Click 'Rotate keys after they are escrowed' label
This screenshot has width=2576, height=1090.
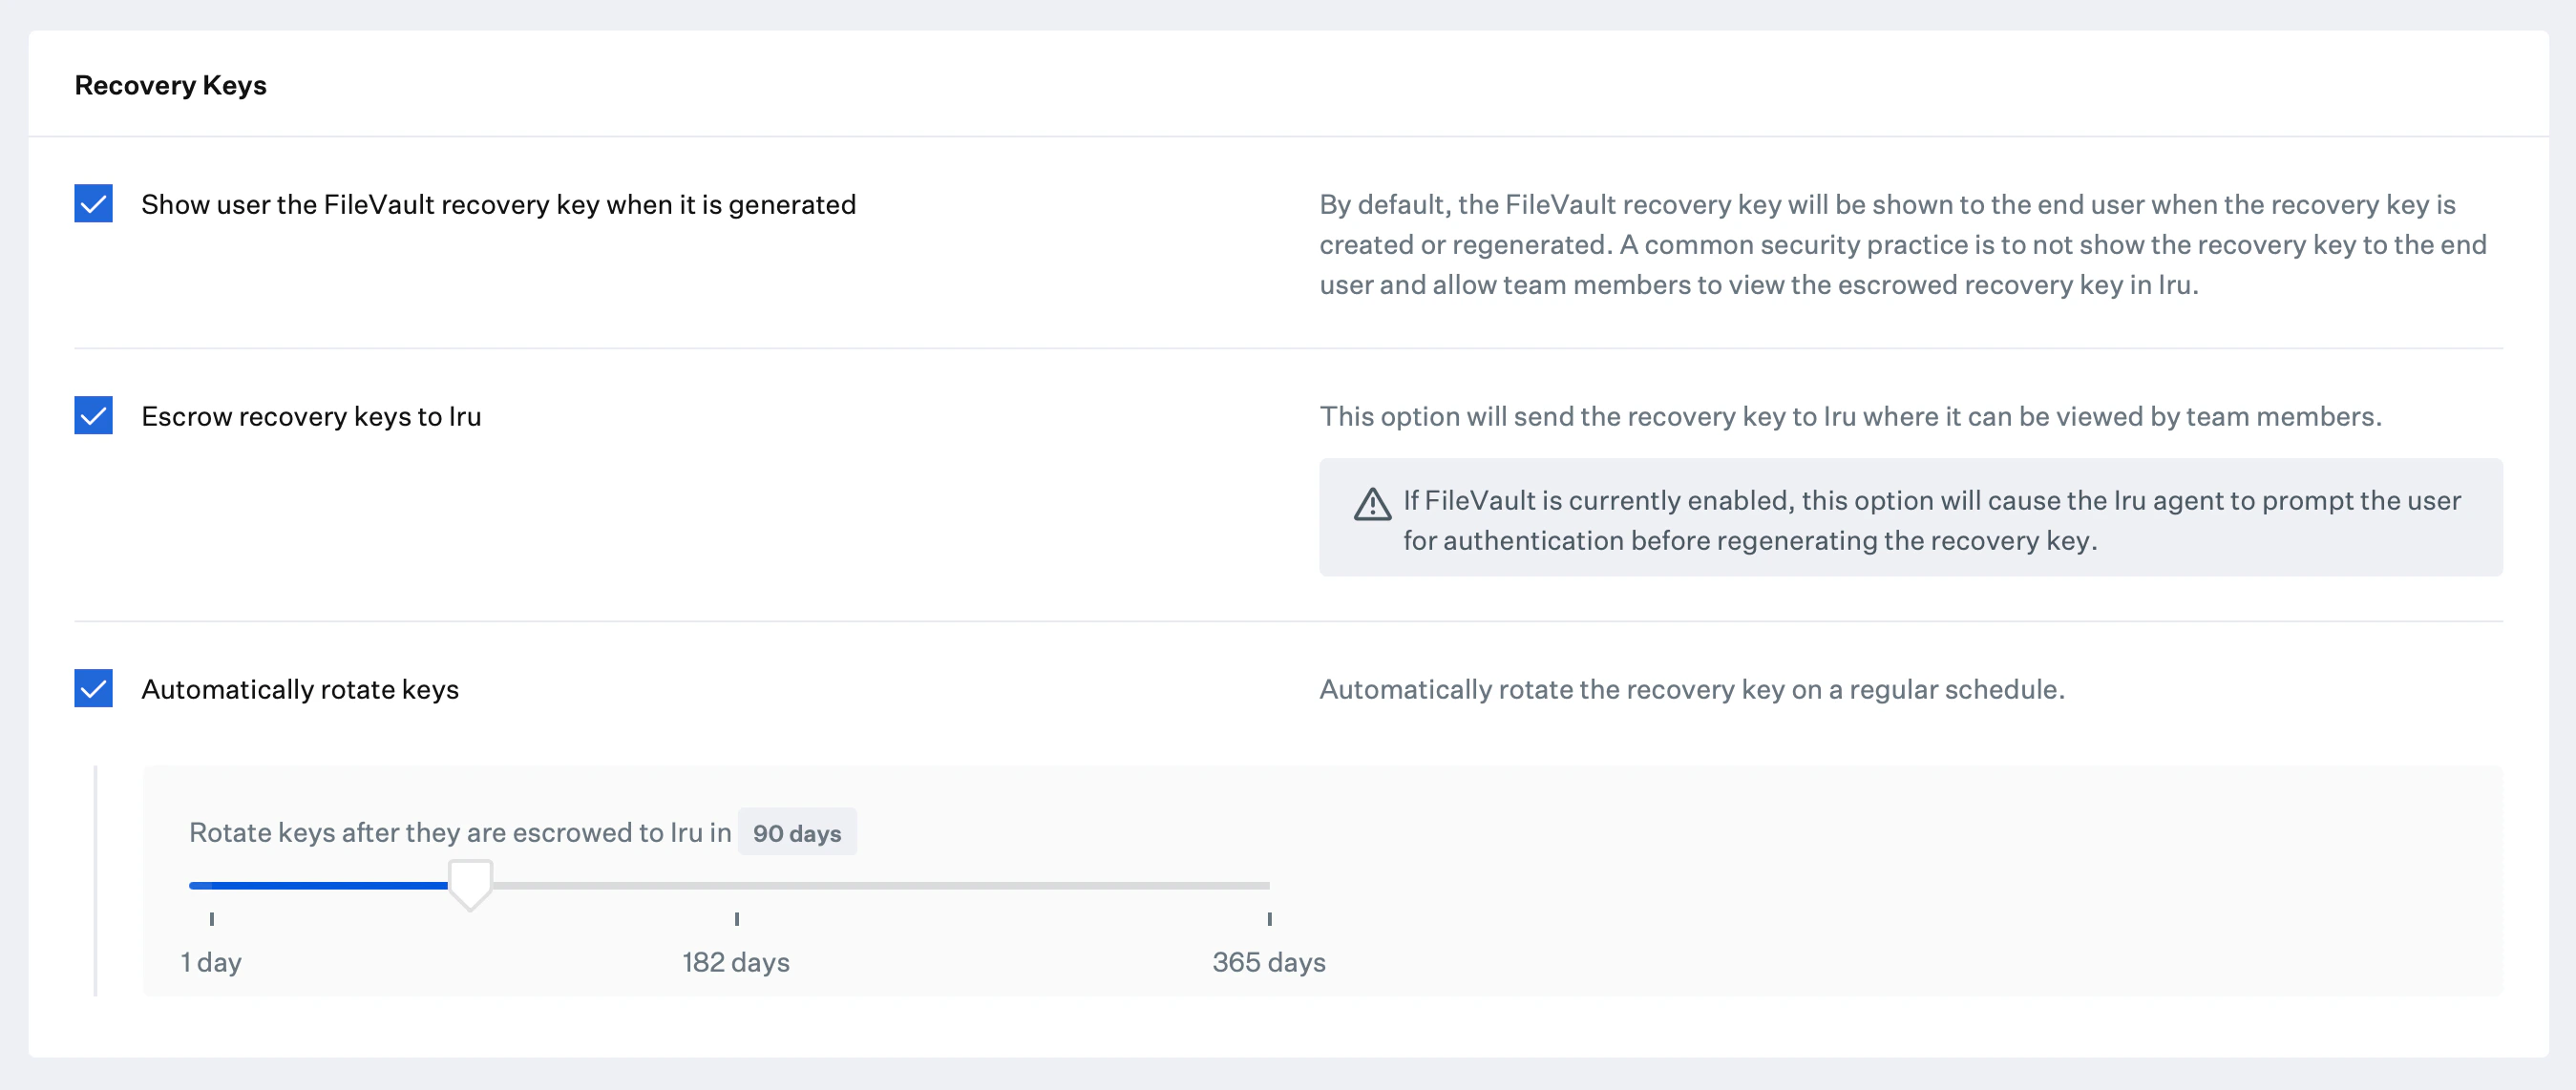point(459,831)
